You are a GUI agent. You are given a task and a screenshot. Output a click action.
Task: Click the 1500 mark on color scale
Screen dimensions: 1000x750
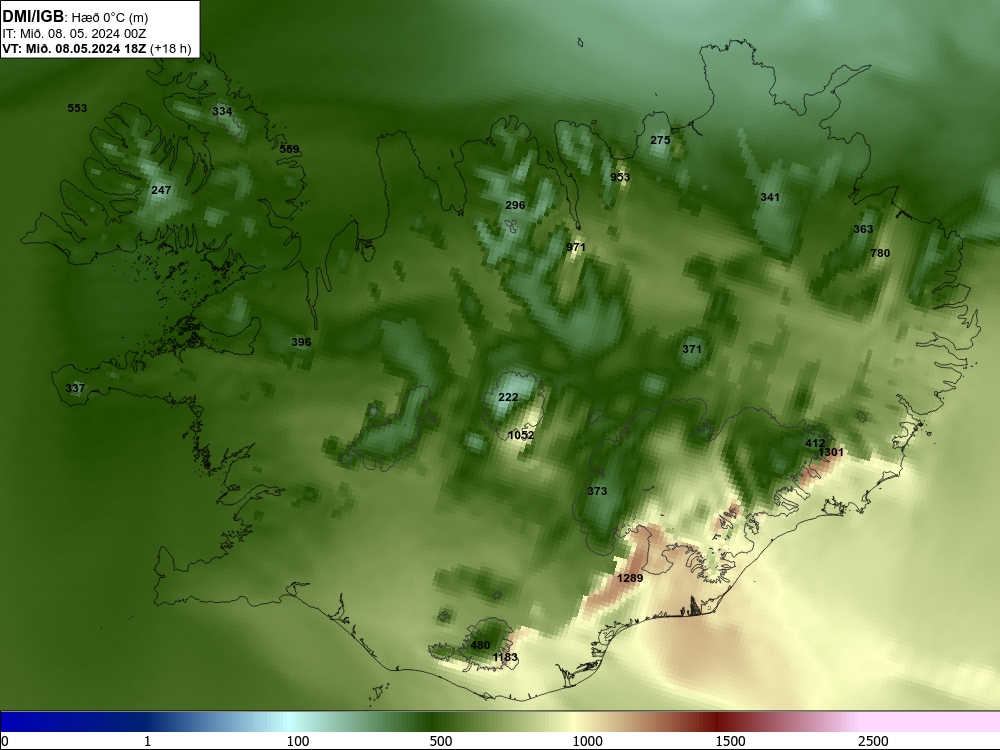coord(730,741)
